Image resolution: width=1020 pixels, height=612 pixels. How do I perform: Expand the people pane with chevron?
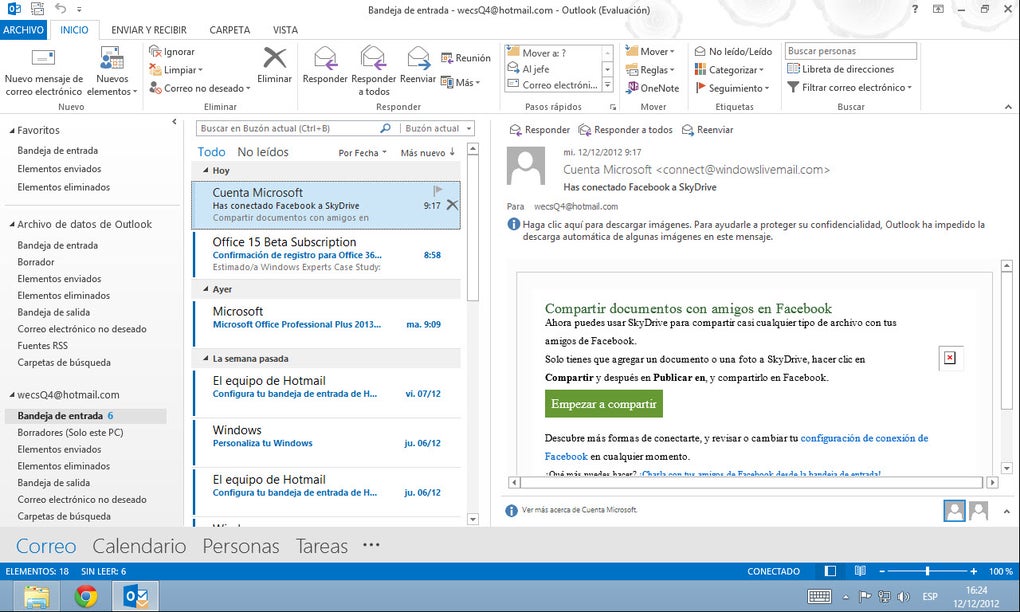(x=1006, y=511)
